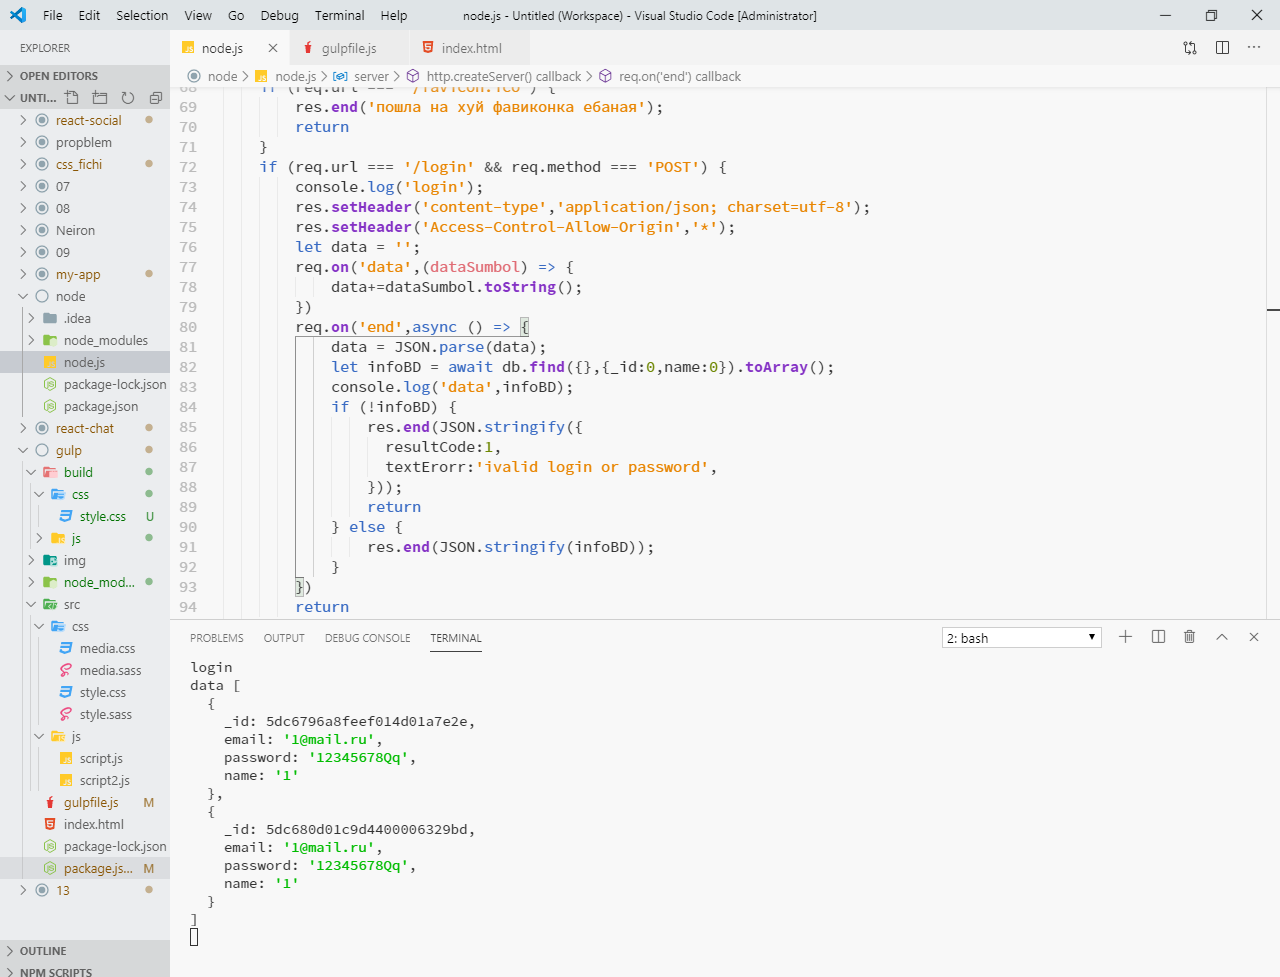The image size is (1280, 977).
Task: Expand the Neiron folder
Action: [x=24, y=230]
